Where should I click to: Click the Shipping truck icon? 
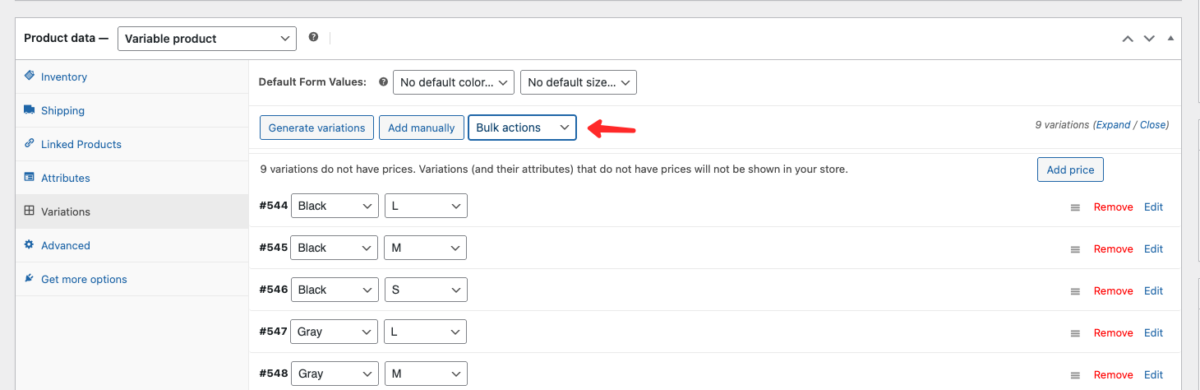pos(30,110)
